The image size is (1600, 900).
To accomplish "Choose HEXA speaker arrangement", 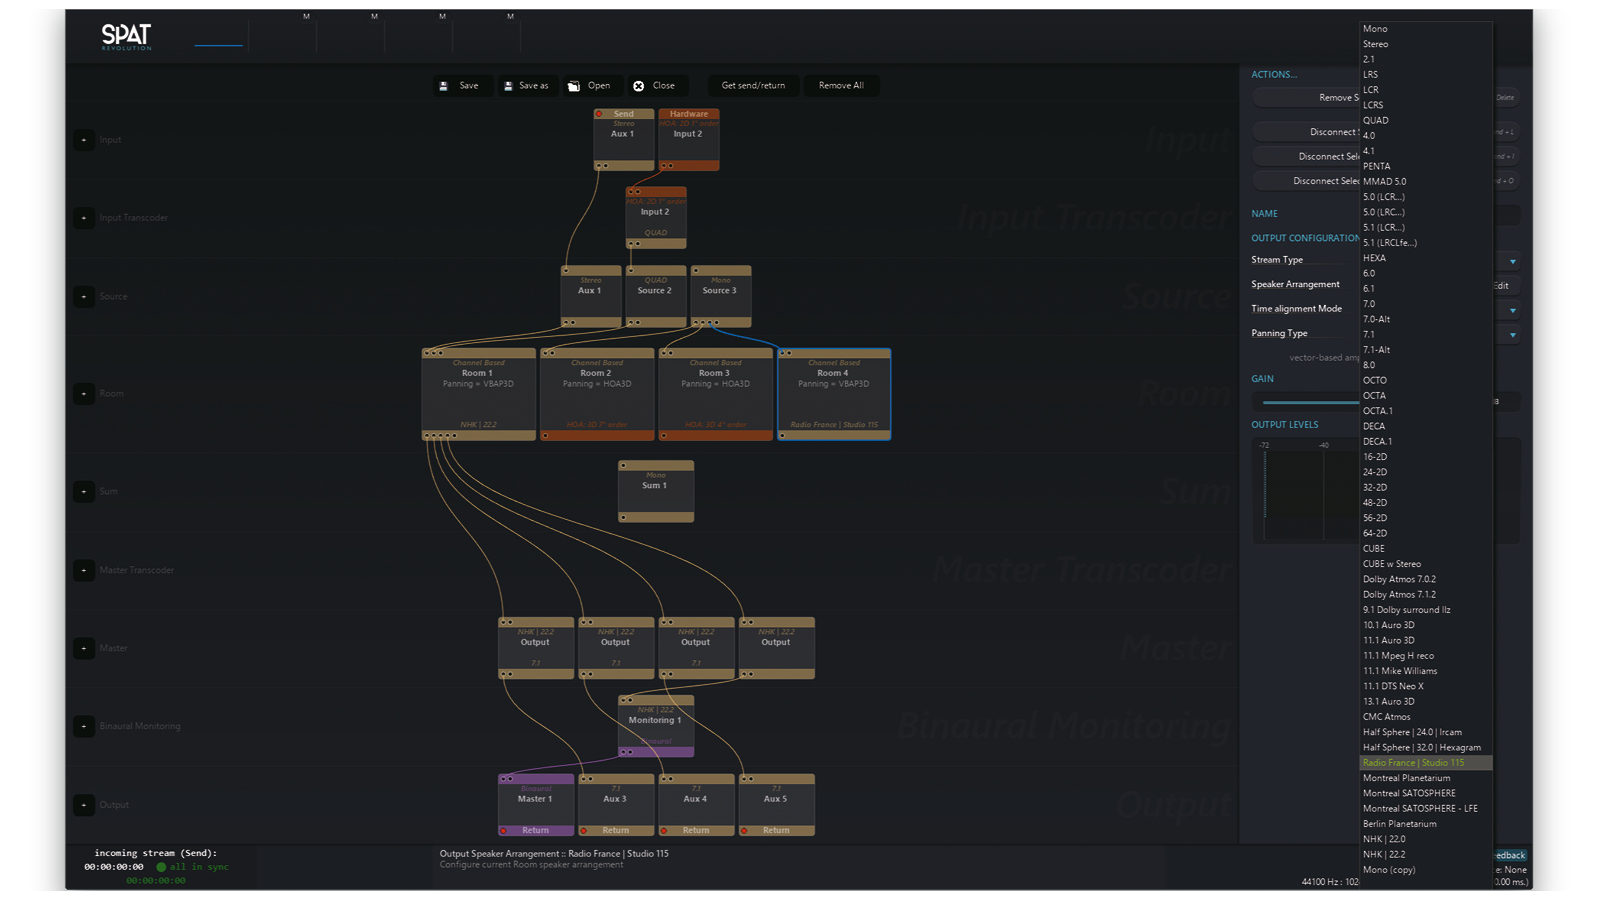I will click(1425, 258).
